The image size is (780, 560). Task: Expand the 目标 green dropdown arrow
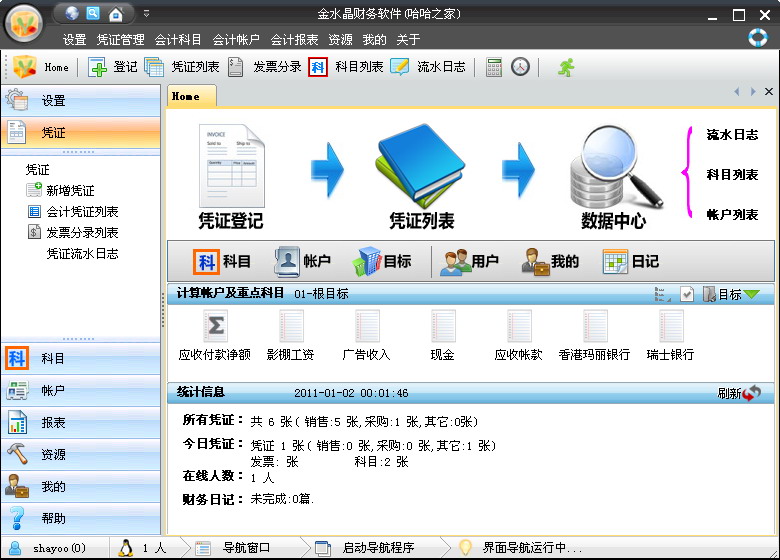point(752,294)
